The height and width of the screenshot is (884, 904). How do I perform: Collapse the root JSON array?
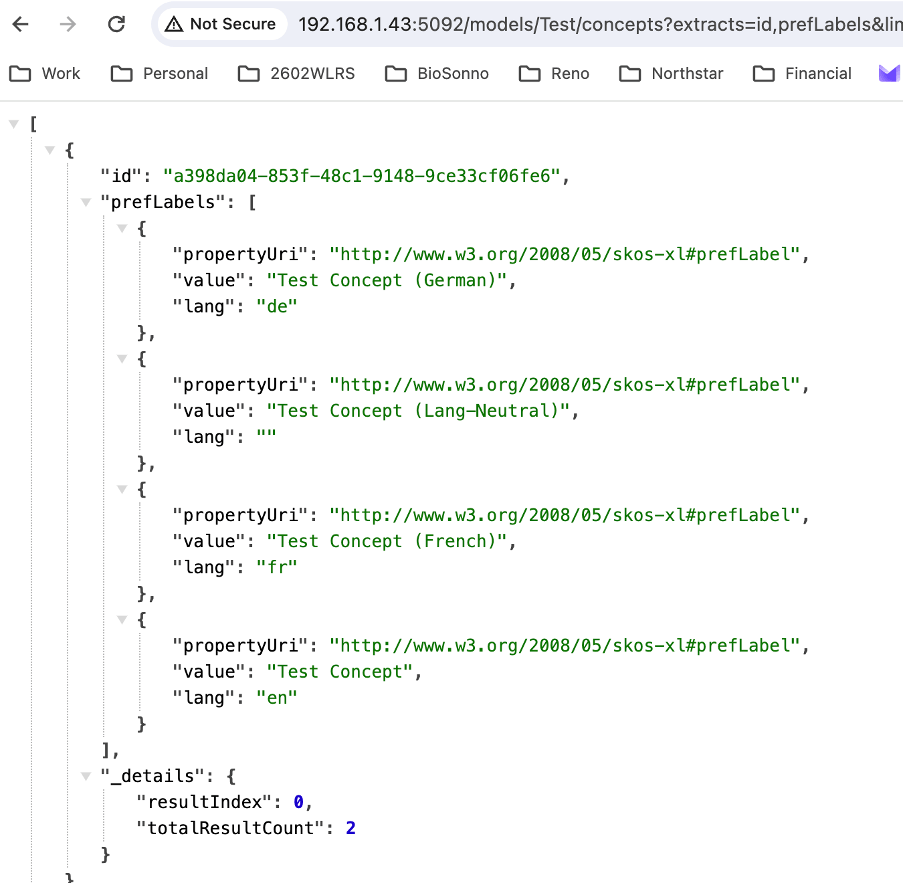(13, 124)
